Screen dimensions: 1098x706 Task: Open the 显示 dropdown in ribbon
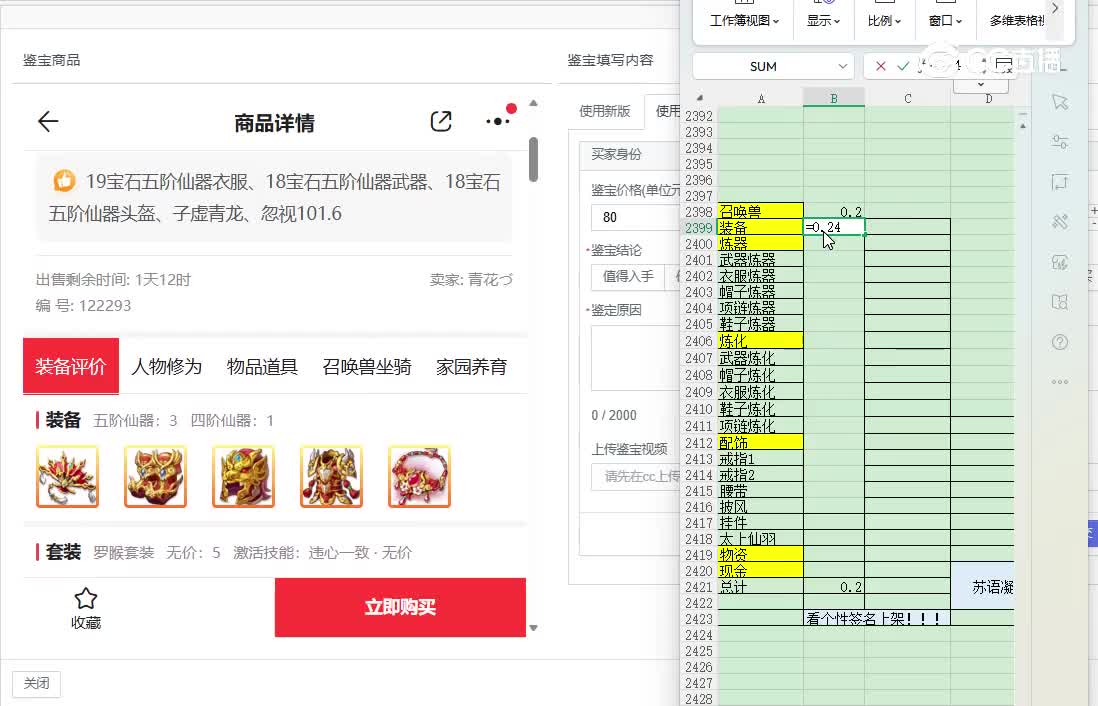coord(823,20)
